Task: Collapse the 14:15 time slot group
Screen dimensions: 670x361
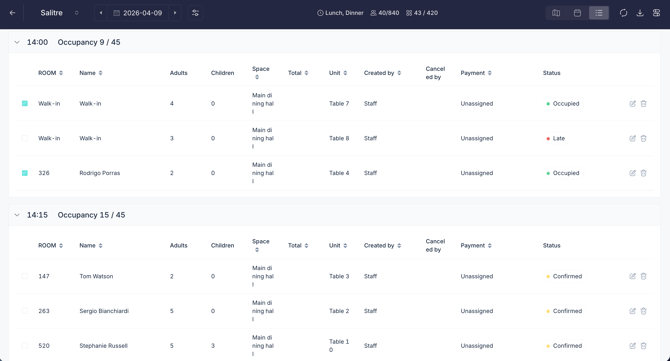Action: [17, 215]
